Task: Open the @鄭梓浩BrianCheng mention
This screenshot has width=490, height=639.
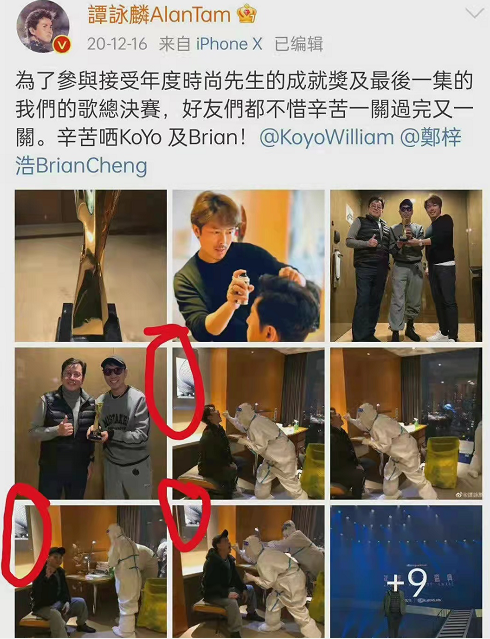Action: 238,152
